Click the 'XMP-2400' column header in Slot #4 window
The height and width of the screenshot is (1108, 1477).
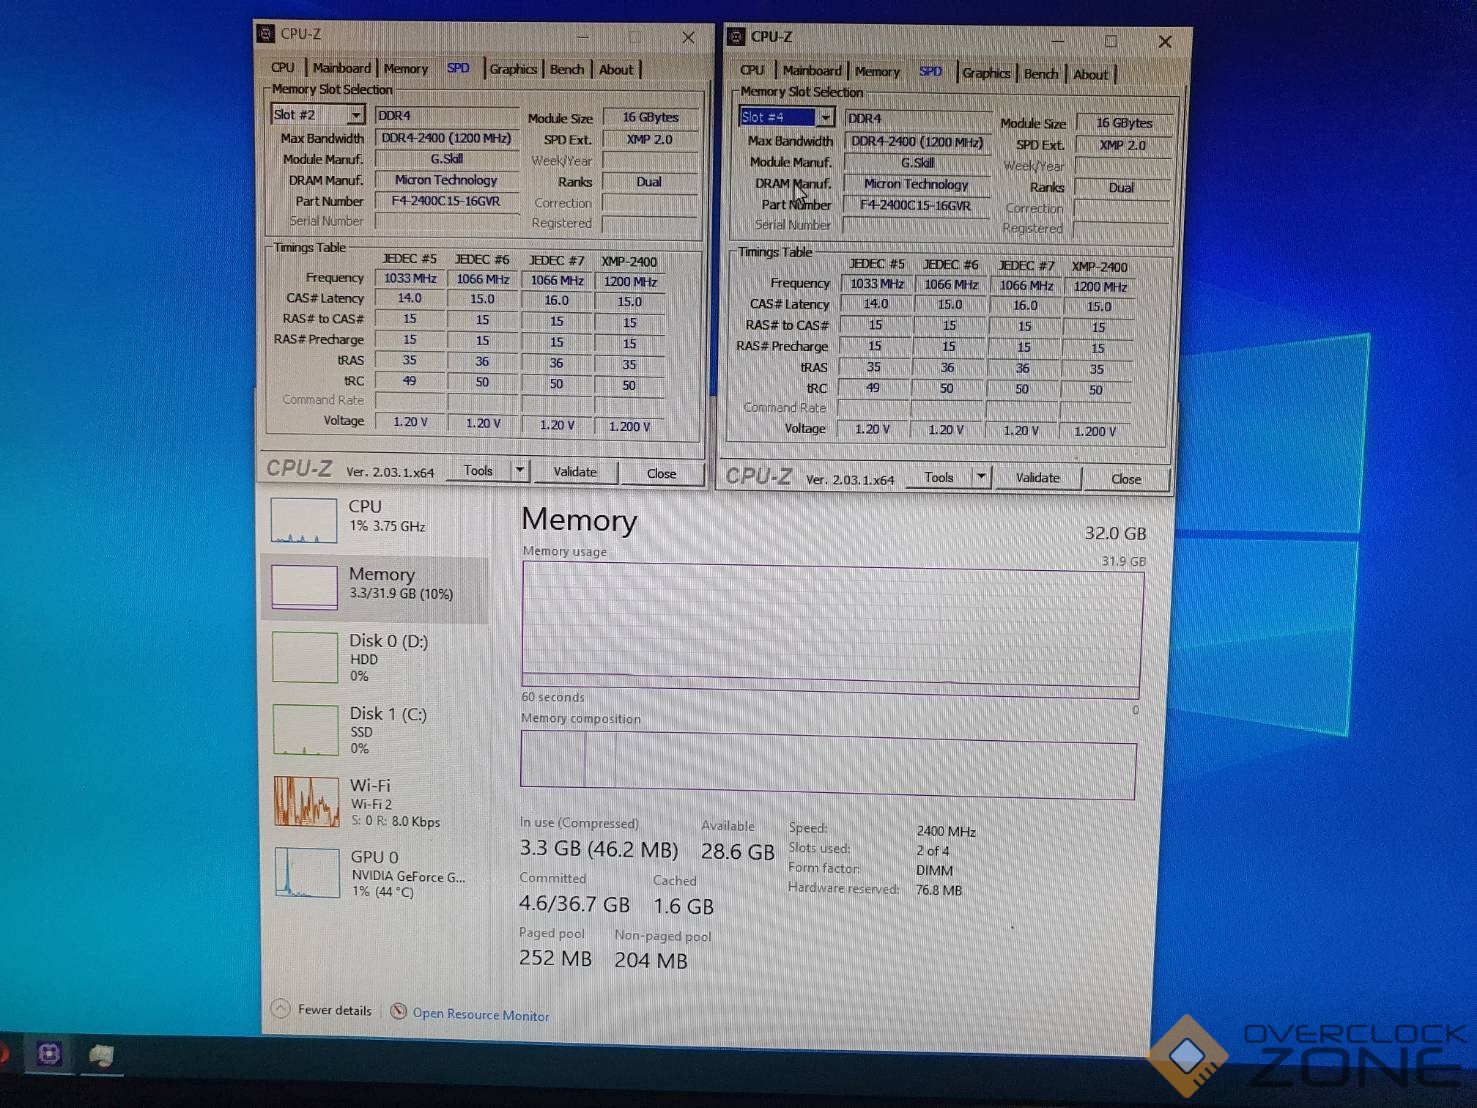tap(1099, 267)
